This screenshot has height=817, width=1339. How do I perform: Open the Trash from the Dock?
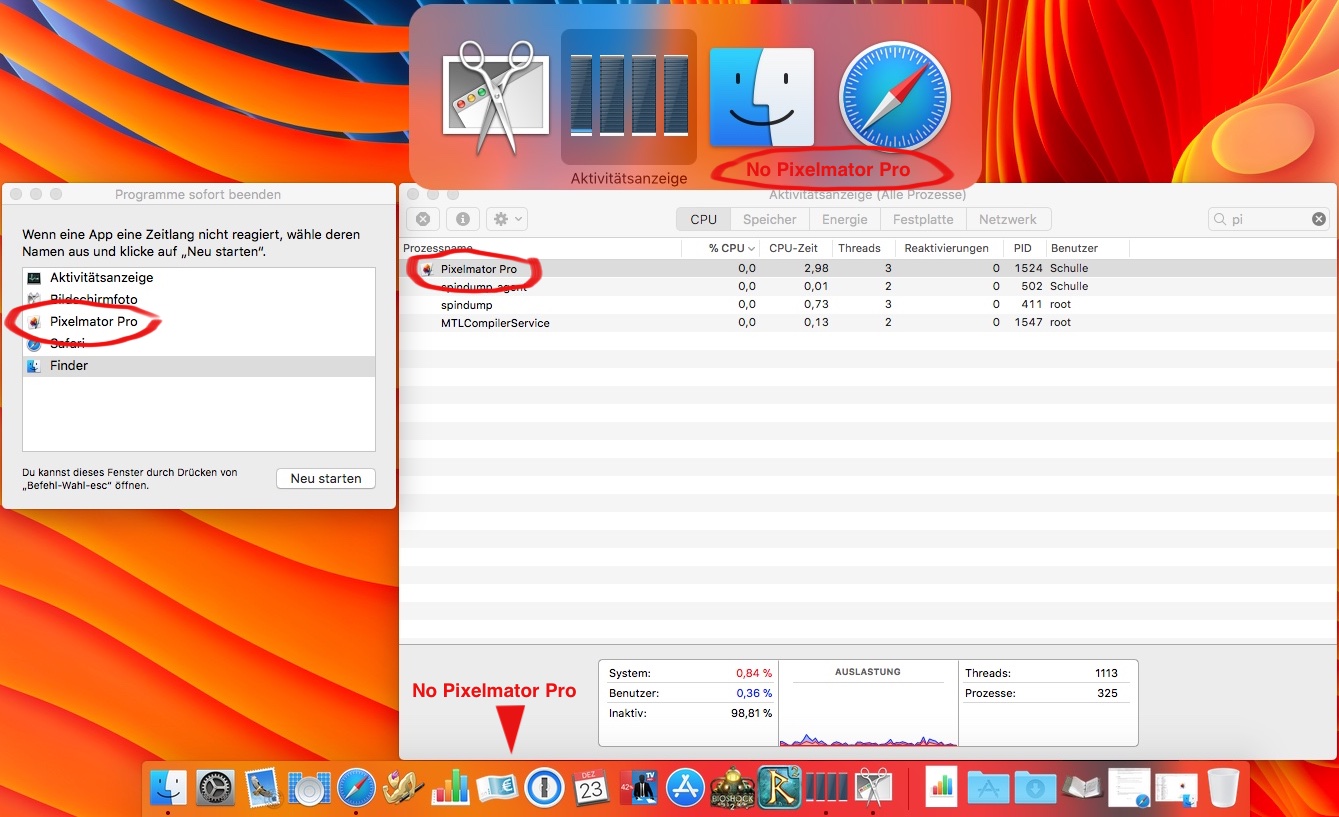point(1223,788)
